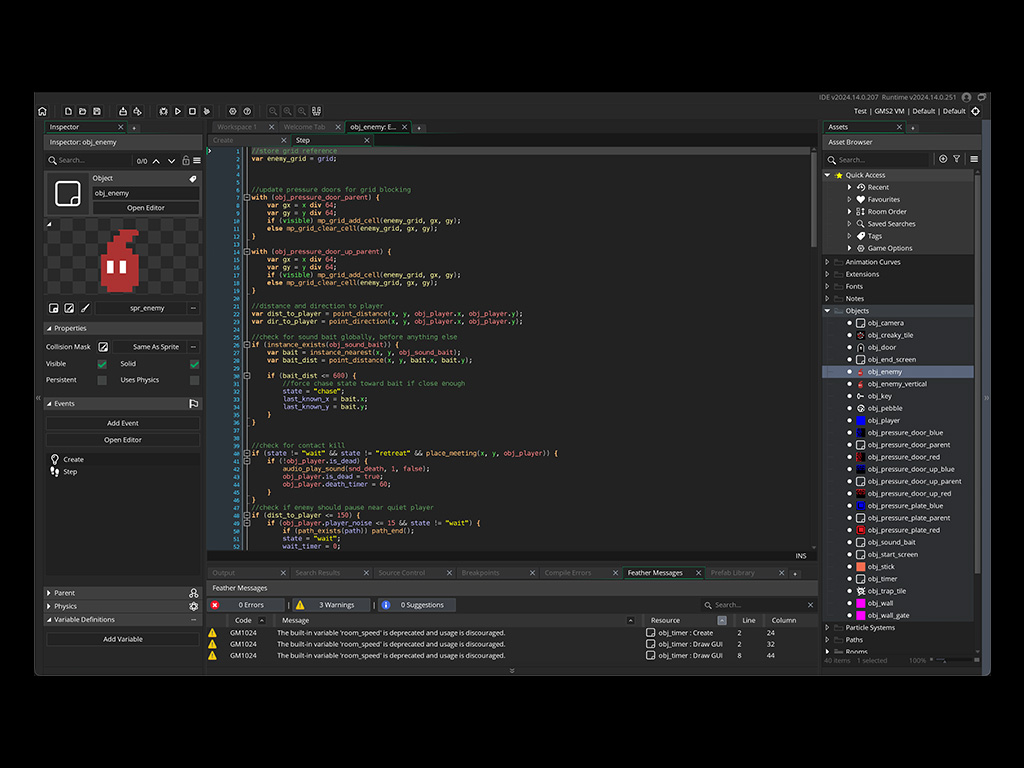Run the game with the play icon
The width and height of the screenshot is (1024, 768).
tap(178, 111)
